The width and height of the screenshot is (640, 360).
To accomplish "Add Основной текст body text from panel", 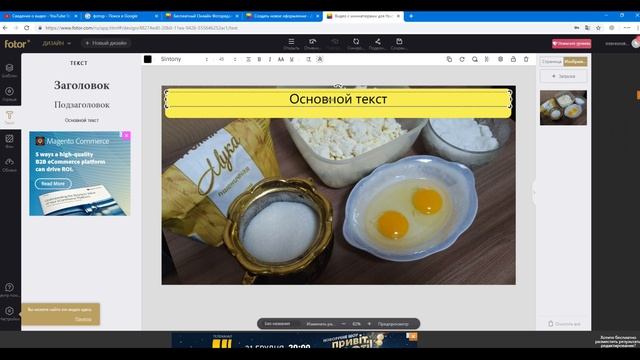I will [82, 120].
